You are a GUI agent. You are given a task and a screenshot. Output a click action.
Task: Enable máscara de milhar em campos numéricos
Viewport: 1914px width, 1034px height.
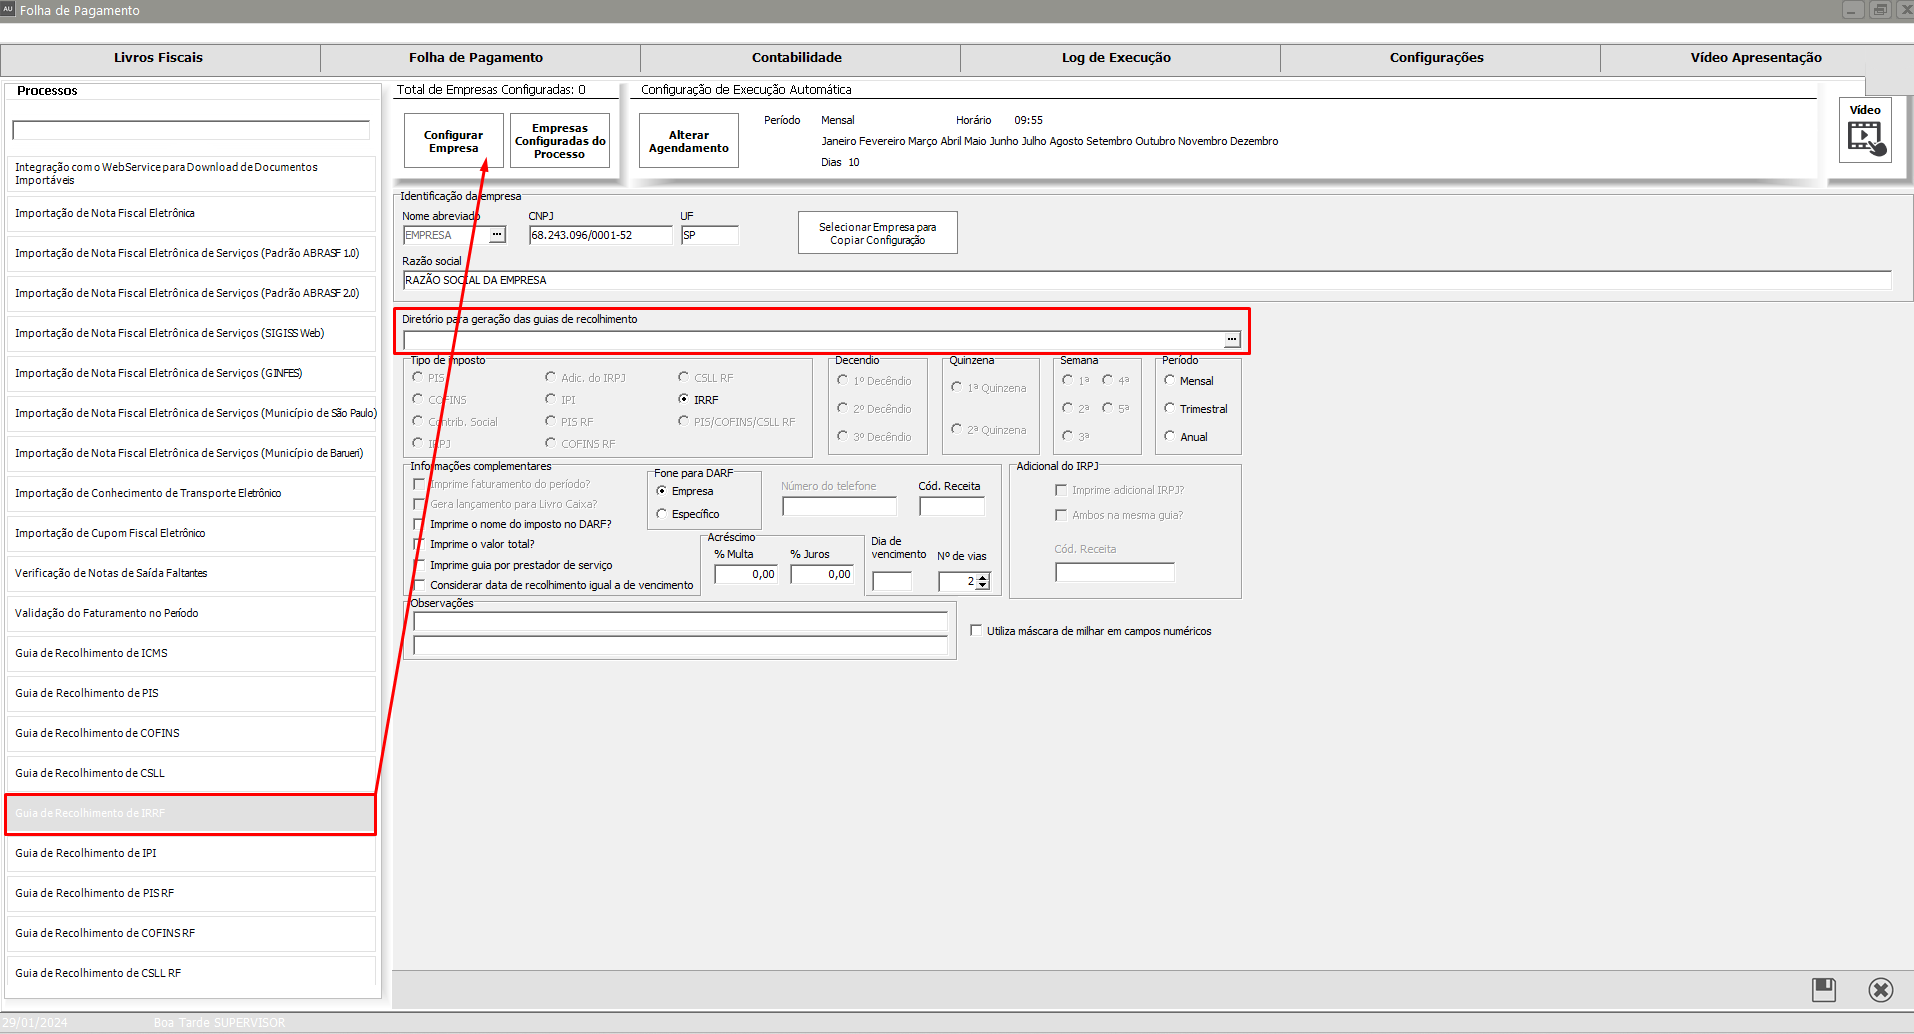coord(976,631)
